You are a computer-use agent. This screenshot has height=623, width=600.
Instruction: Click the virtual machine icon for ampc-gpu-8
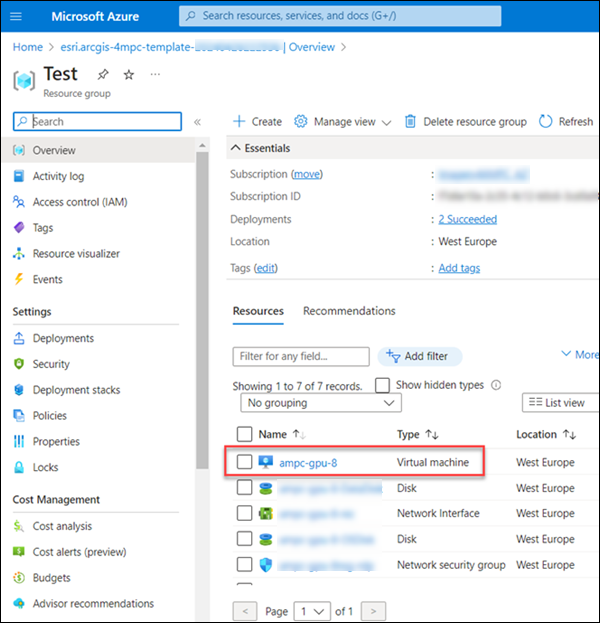pos(265,462)
